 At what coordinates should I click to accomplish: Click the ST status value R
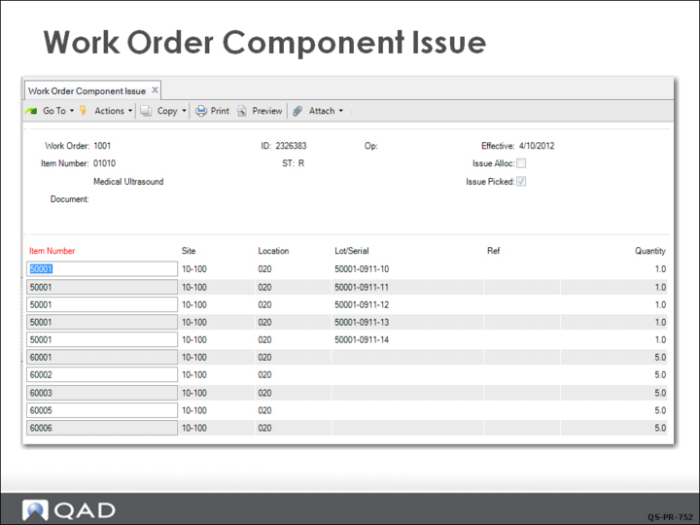click(301, 163)
